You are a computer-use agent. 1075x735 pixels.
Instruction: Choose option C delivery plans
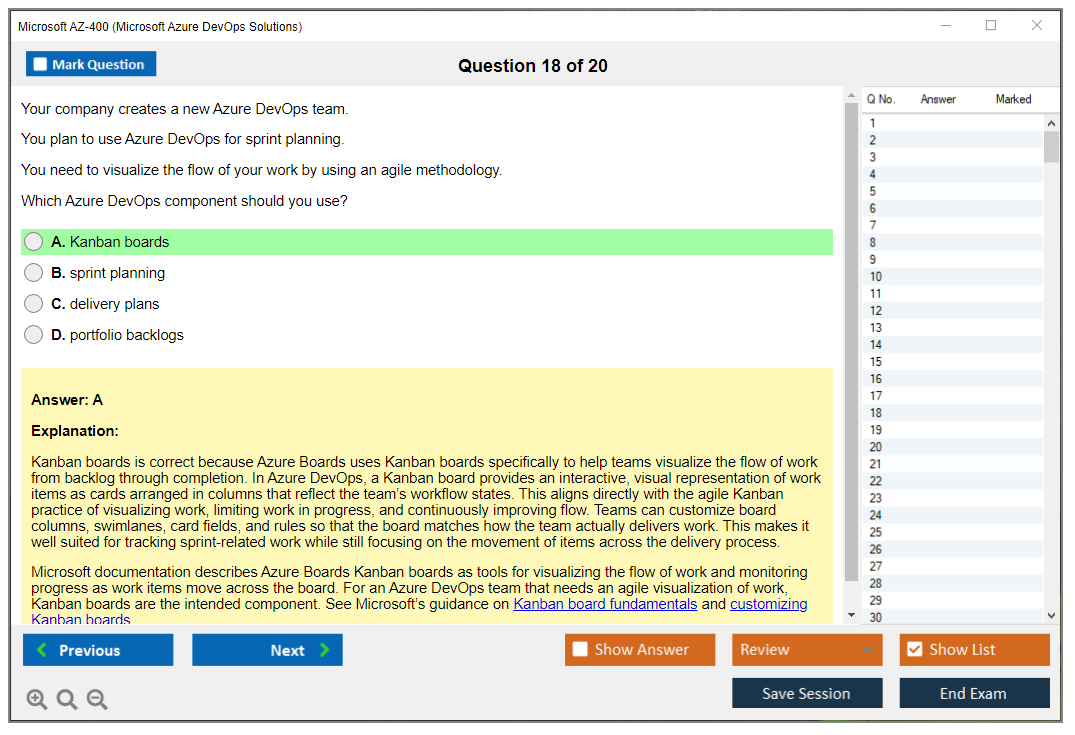pyautogui.click(x=34, y=303)
